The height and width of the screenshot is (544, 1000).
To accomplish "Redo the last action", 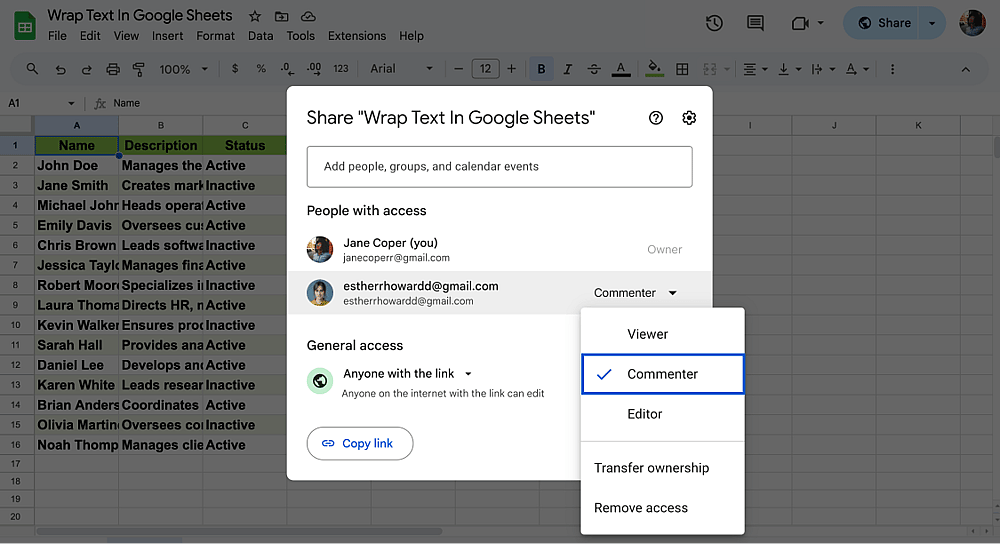I will (87, 69).
